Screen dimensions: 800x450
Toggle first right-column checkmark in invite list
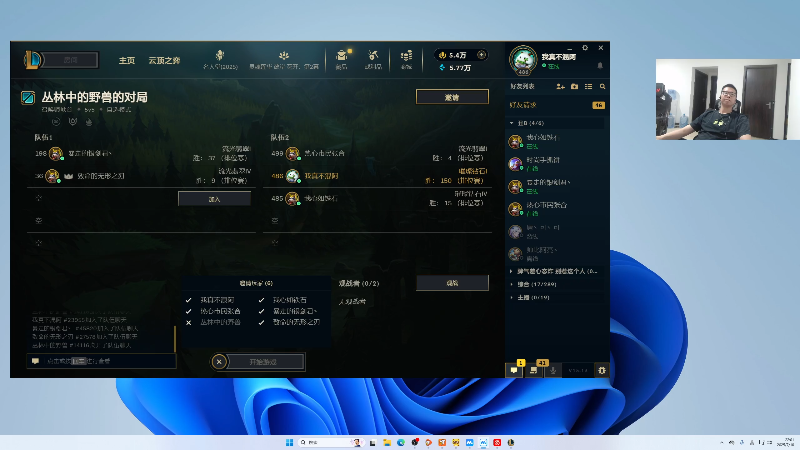[261, 300]
